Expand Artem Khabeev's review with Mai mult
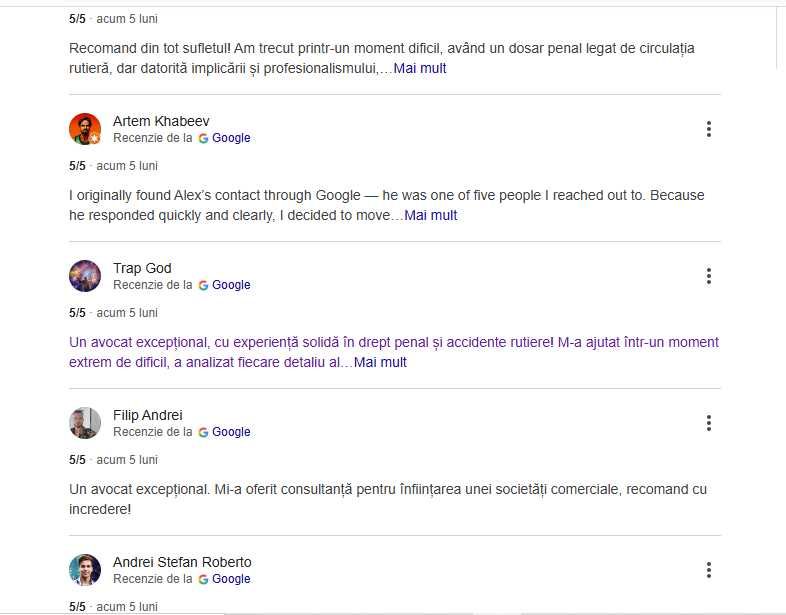 click(430, 215)
